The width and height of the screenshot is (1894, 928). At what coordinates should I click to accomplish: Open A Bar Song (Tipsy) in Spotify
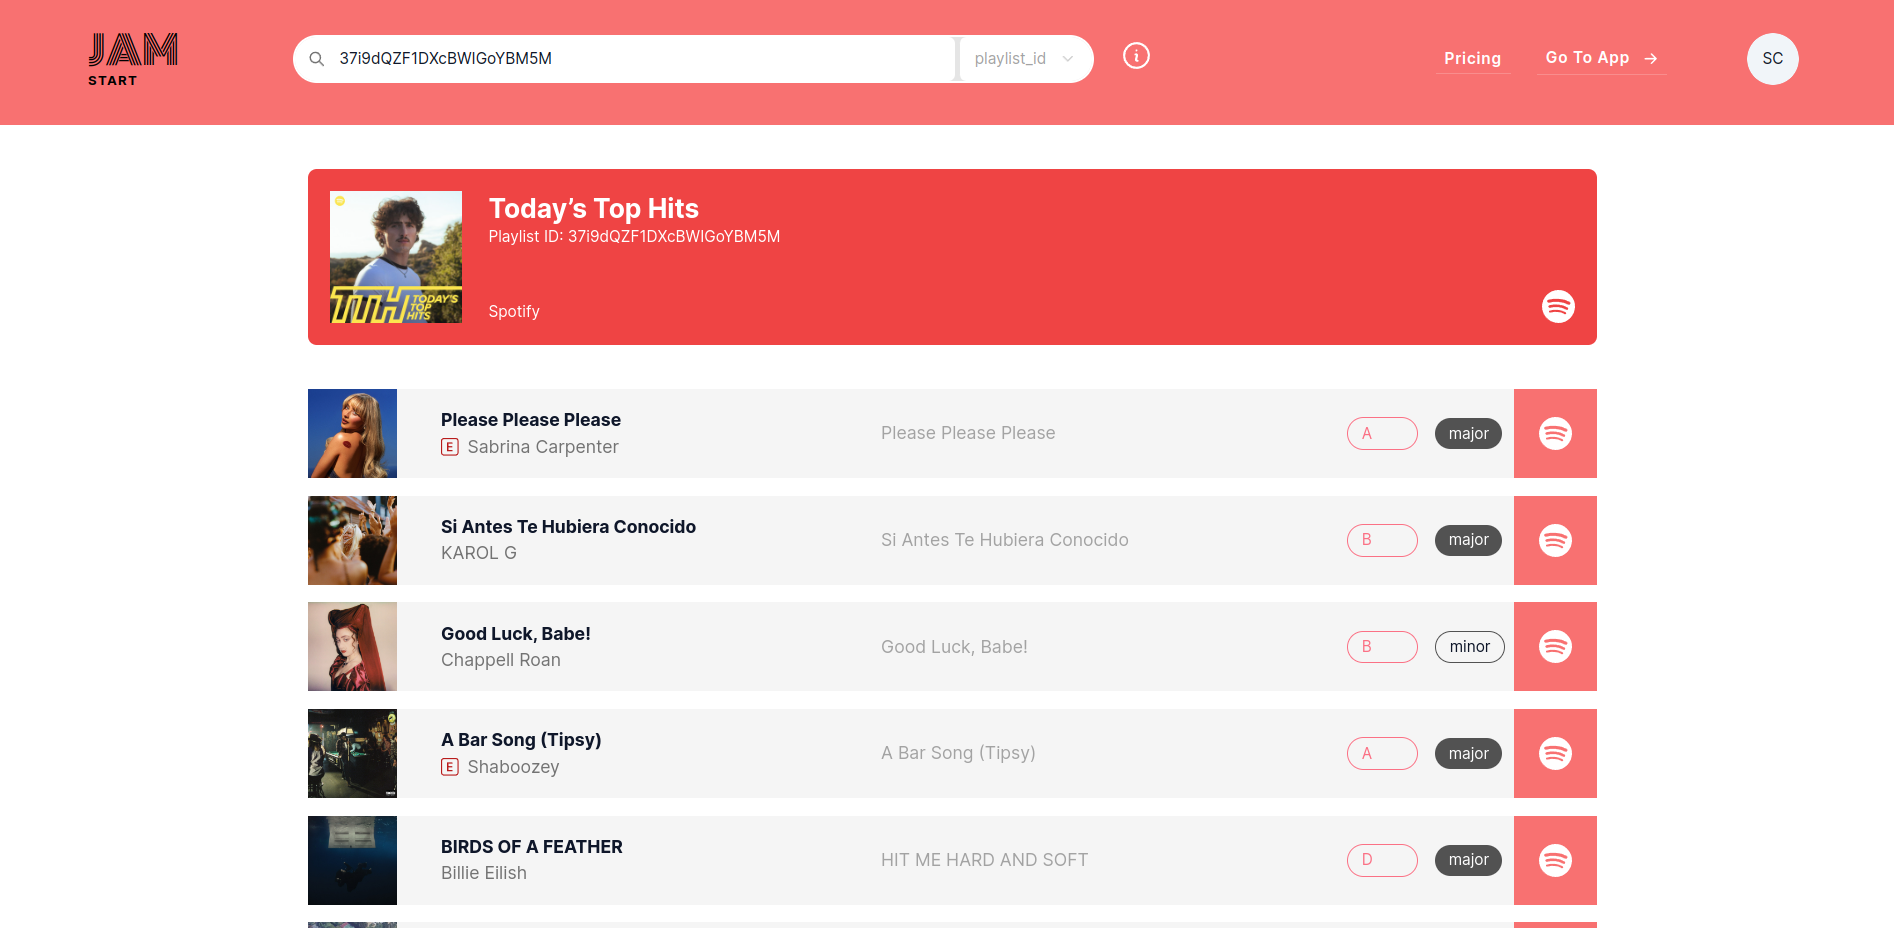click(x=1555, y=754)
